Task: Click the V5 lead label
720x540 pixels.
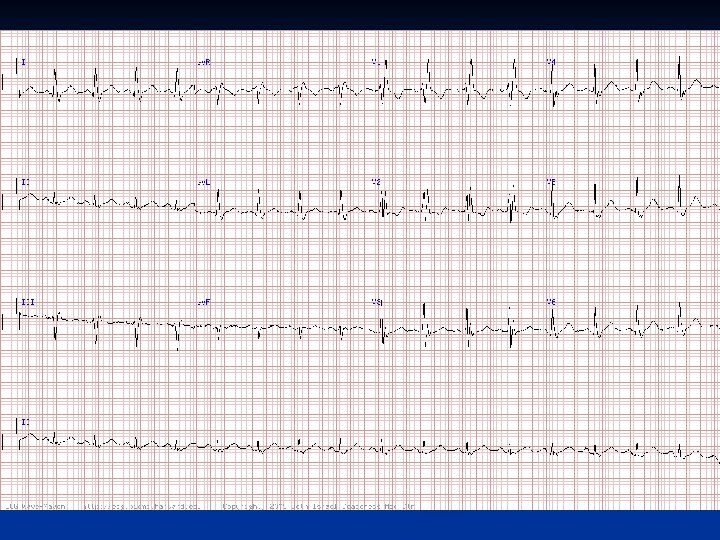Action: click(x=551, y=182)
